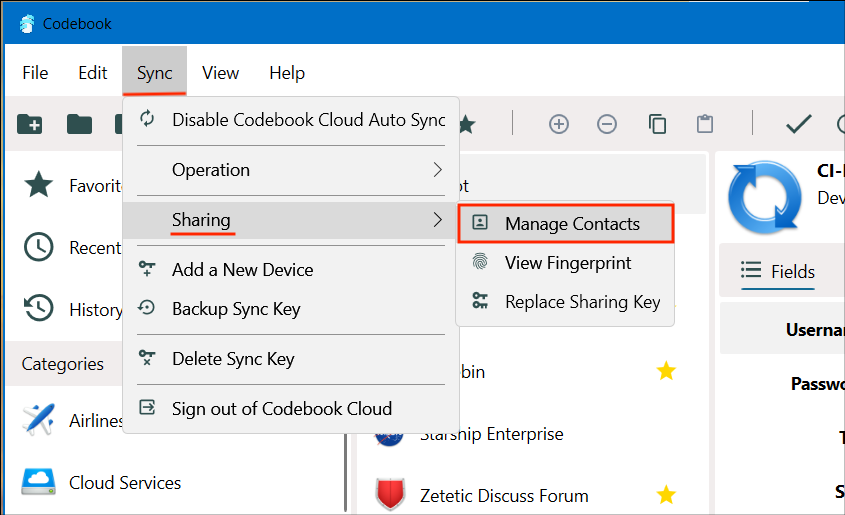Image resolution: width=845 pixels, height=515 pixels.
Task: Expand the Operation submenu
Action: [x=291, y=170]
